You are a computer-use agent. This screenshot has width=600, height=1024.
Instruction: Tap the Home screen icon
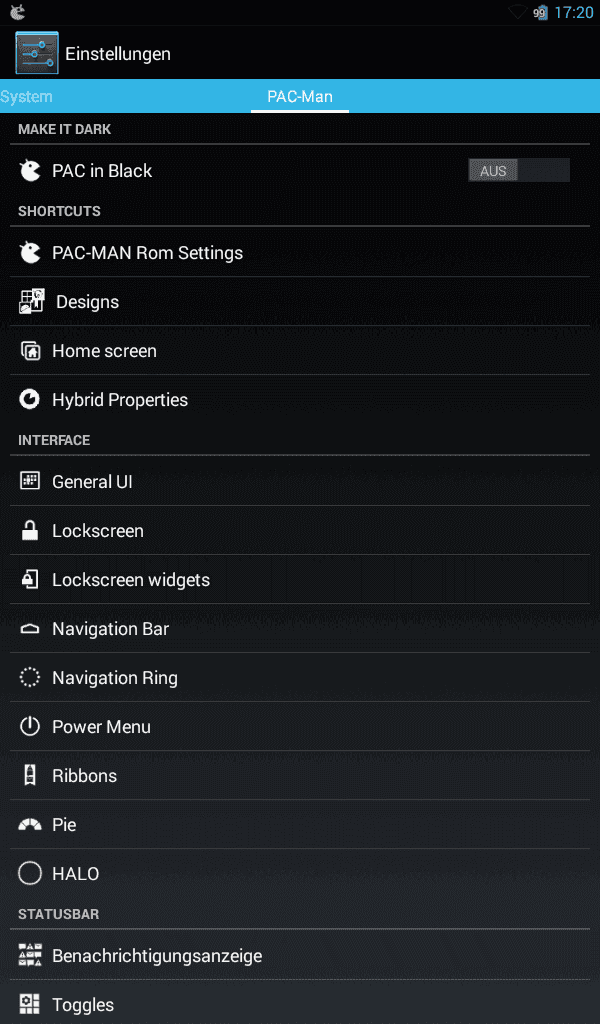[30, 351]
